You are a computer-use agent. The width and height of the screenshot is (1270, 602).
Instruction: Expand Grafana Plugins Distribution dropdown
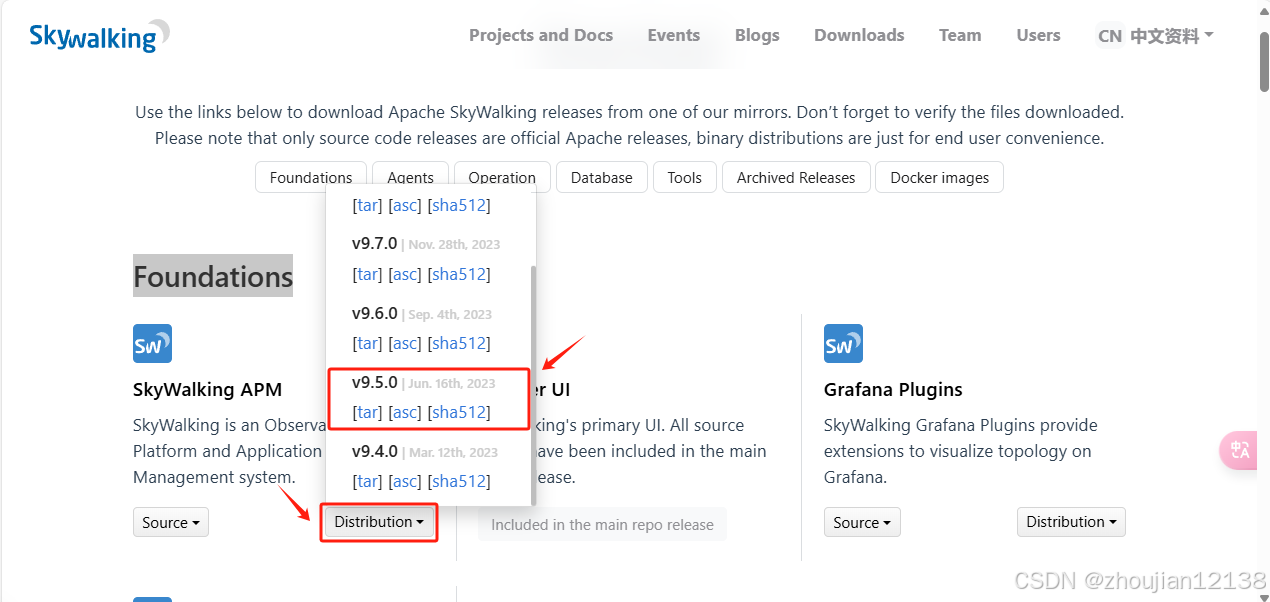point(1071,522)
